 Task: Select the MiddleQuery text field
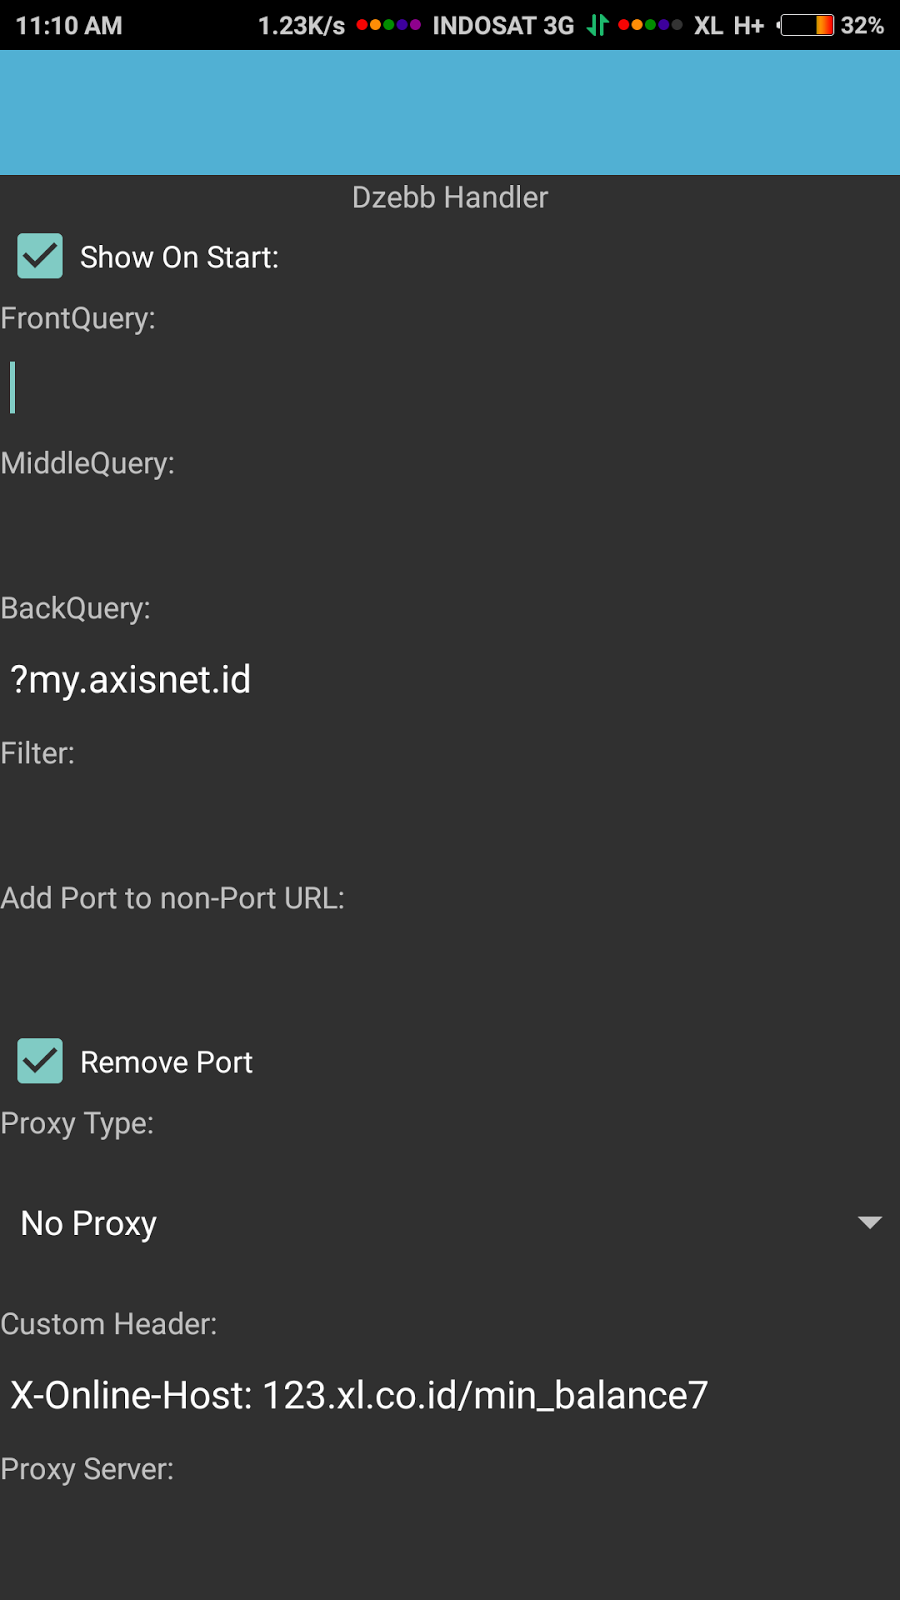click(450, 534)
